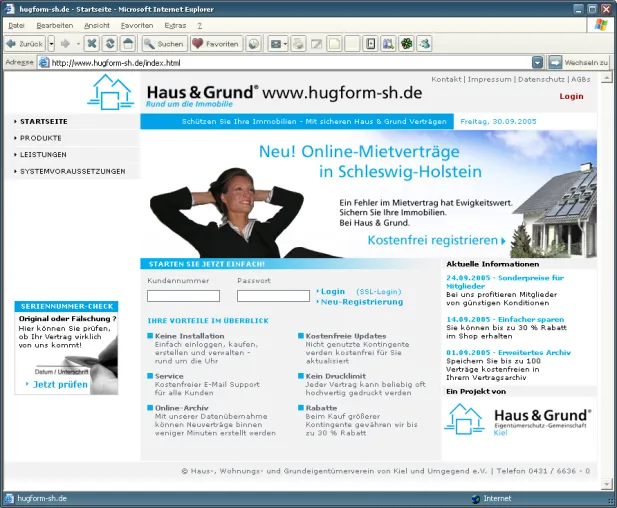Viewport: 617px width, 508px height.
Task: Open the address bar dropdown arrow
Action: [537, 63]
